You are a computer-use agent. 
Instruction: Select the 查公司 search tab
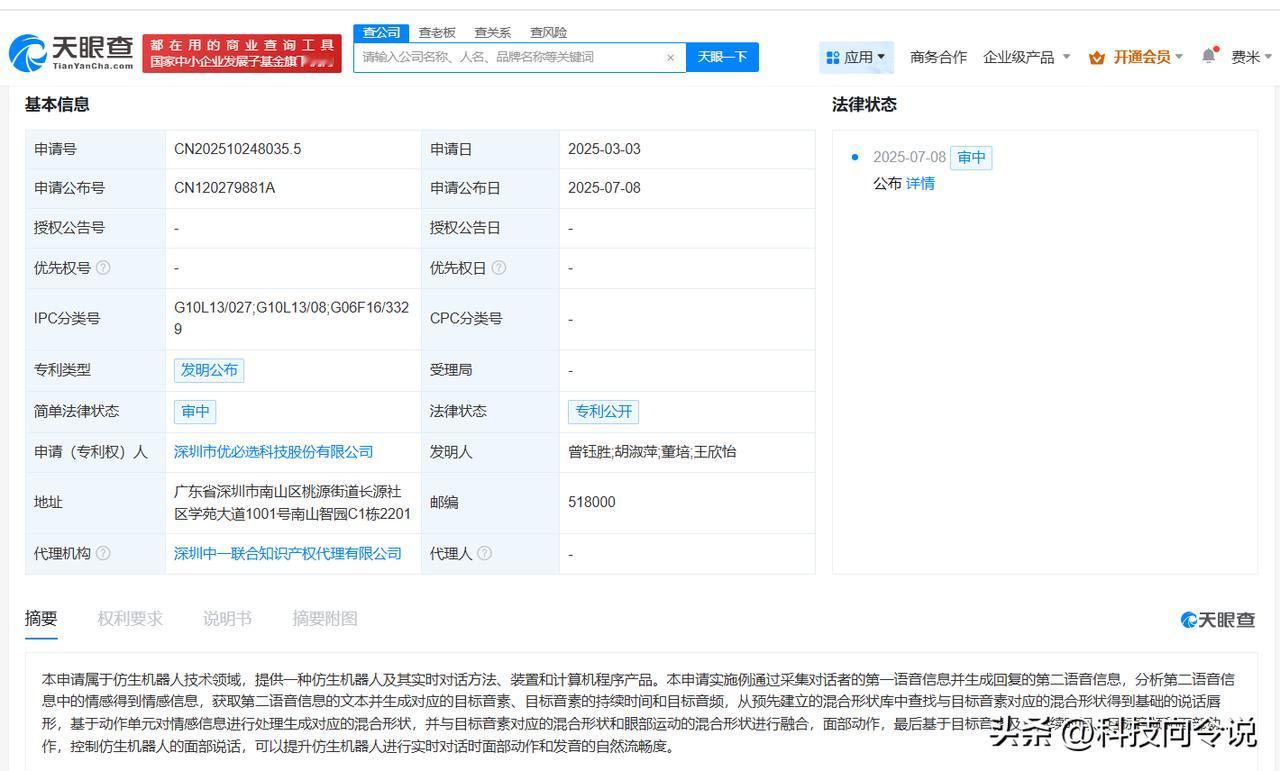tap(381, 32)
